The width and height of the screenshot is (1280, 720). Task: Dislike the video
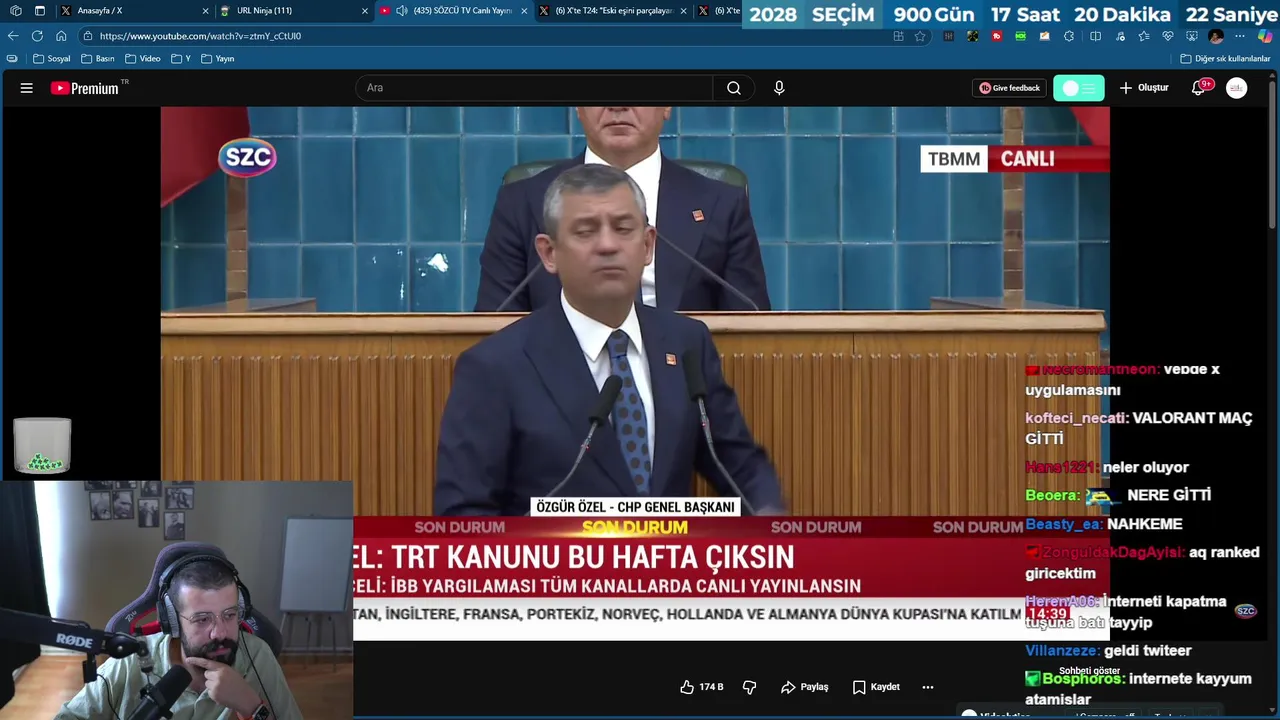pyautogui.click(x=749, y=687)
